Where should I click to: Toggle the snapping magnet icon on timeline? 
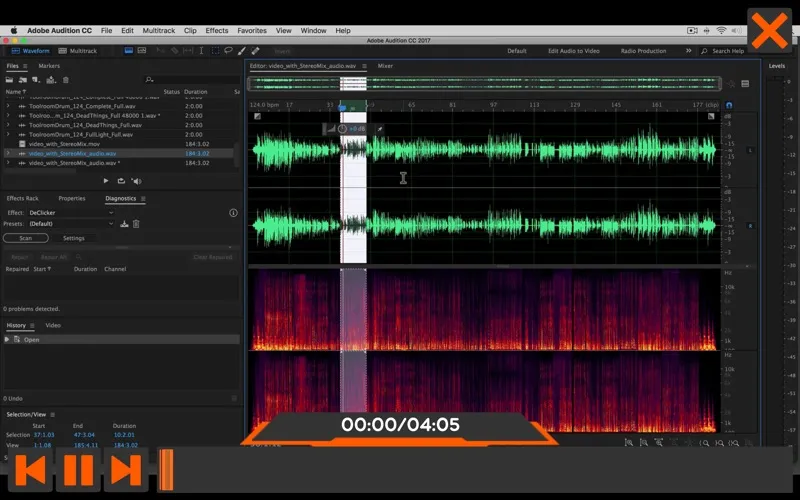click(x=729, y=105)
